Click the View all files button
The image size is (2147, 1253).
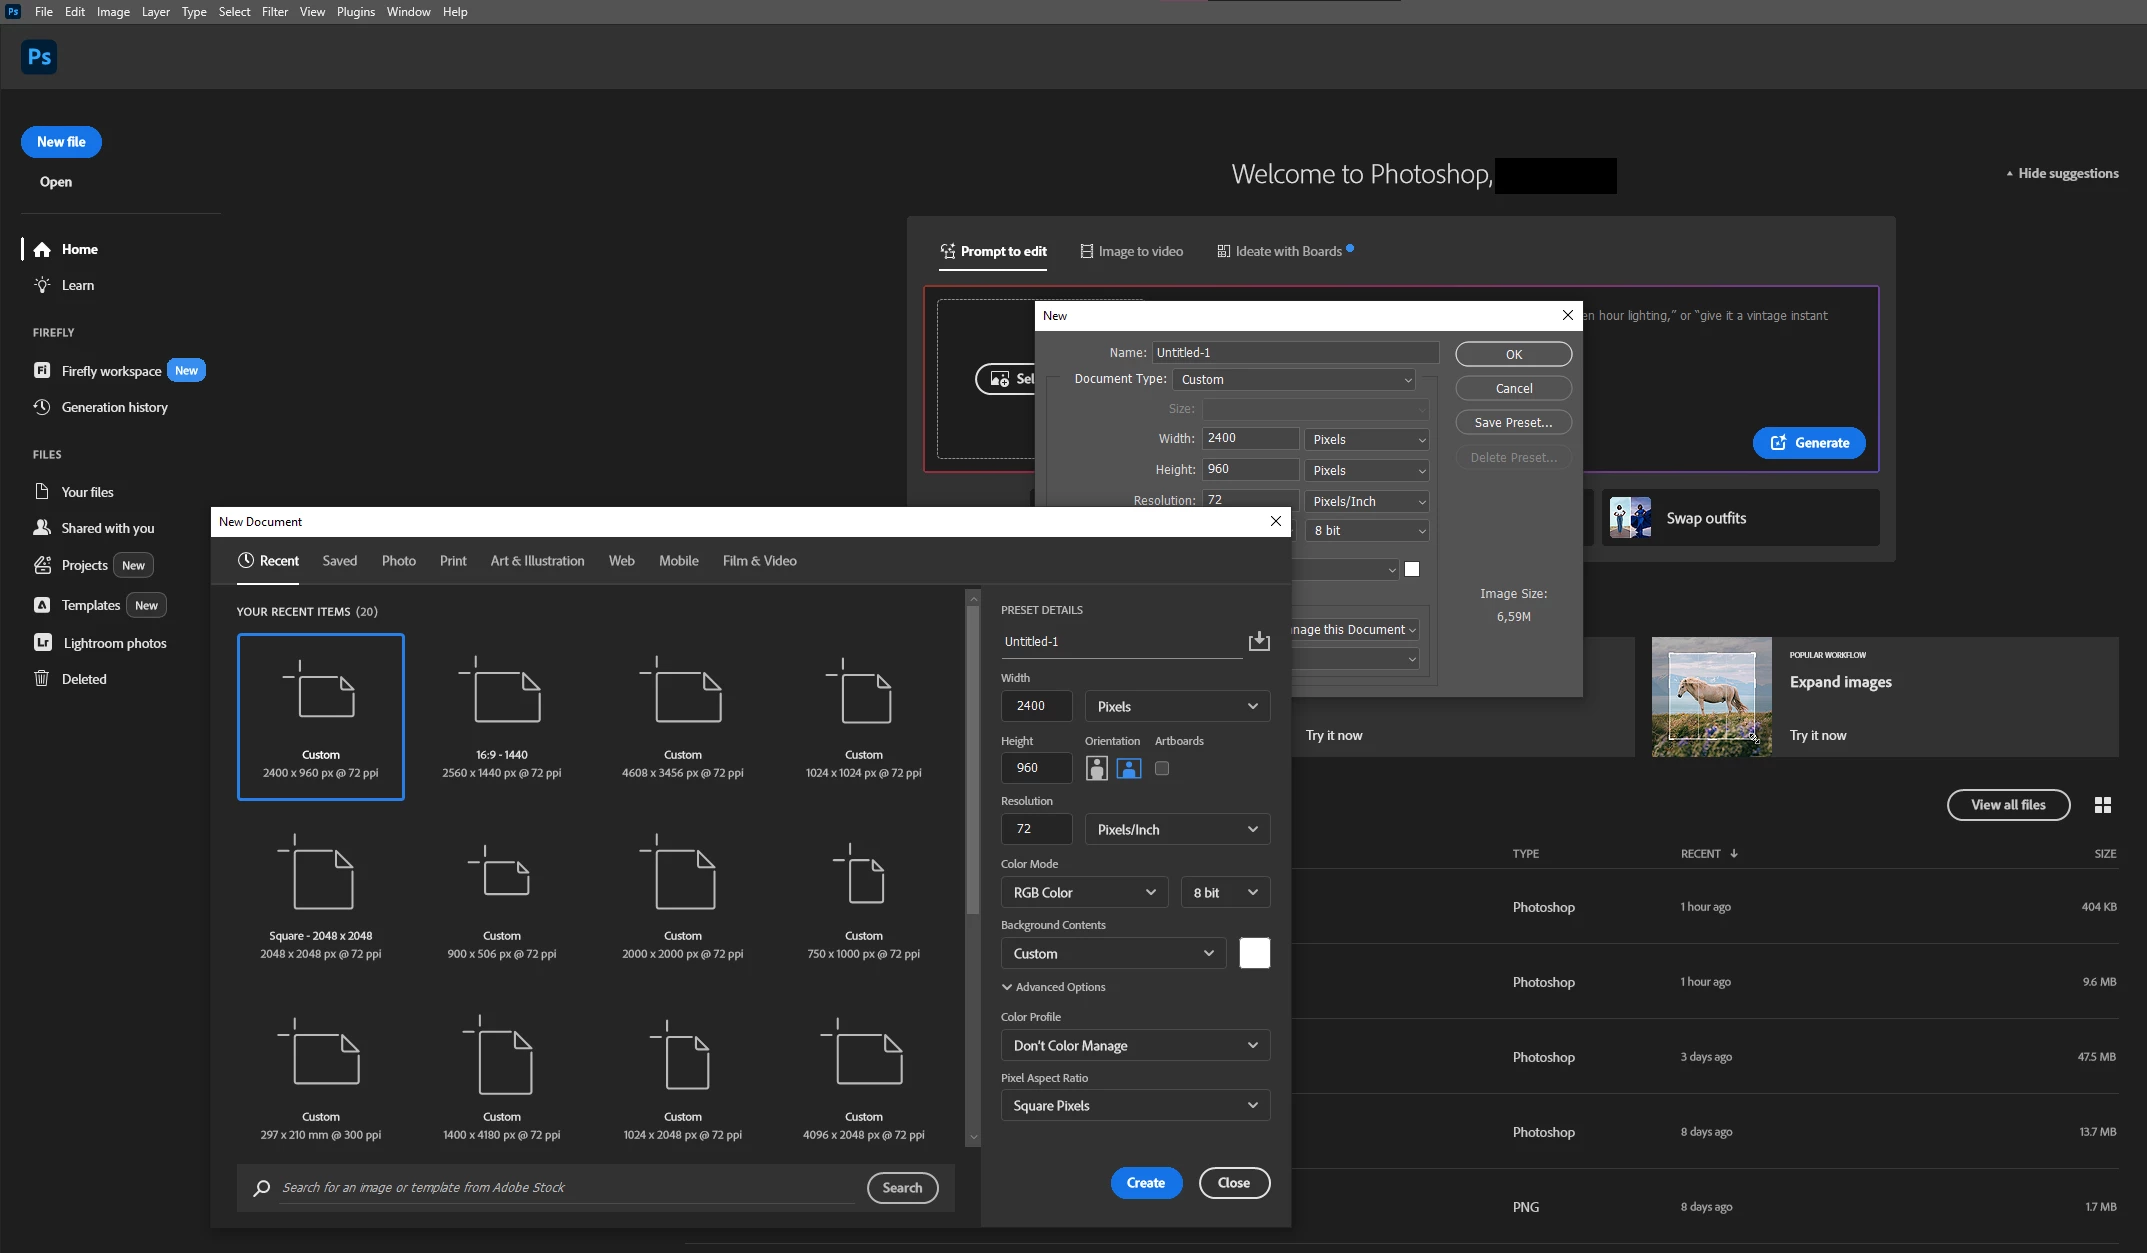(x=2008, y=805)
